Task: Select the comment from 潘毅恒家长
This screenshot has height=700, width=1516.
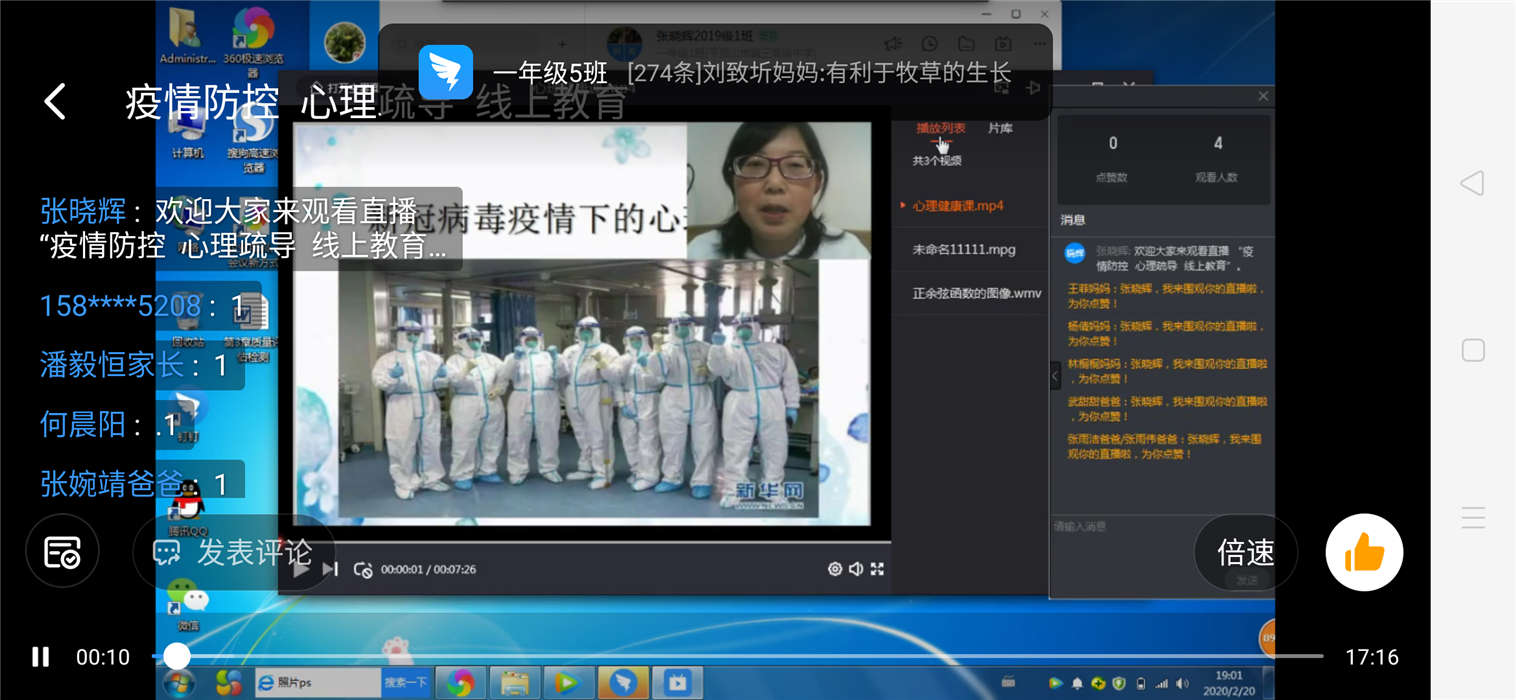Action: click(135, 365)
